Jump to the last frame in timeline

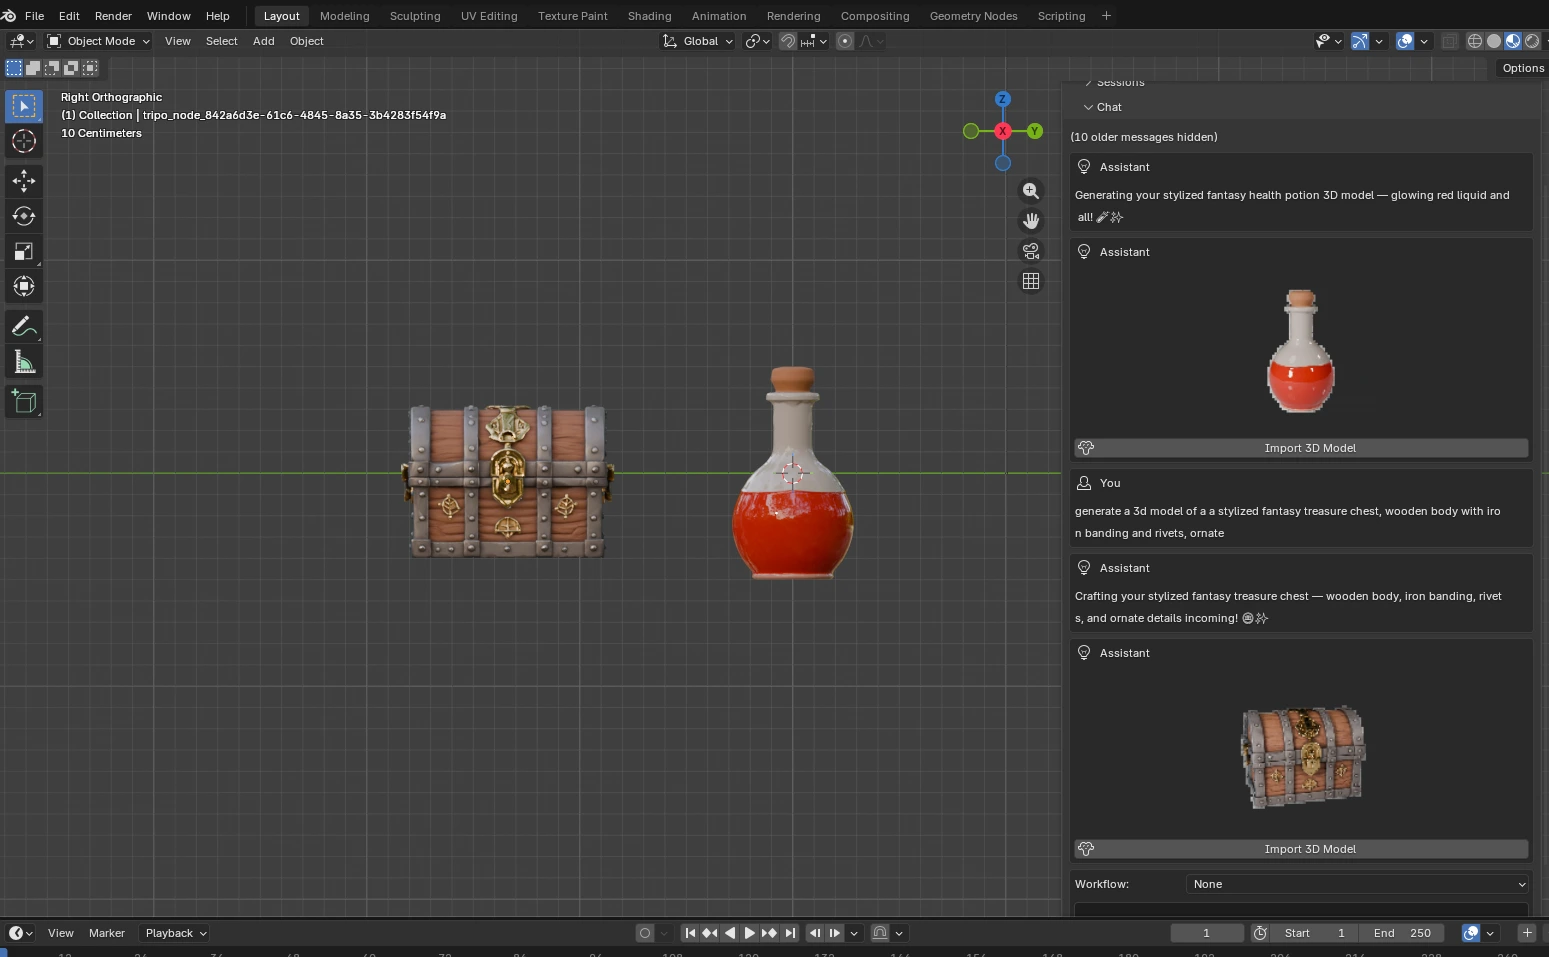click(790, 933)
